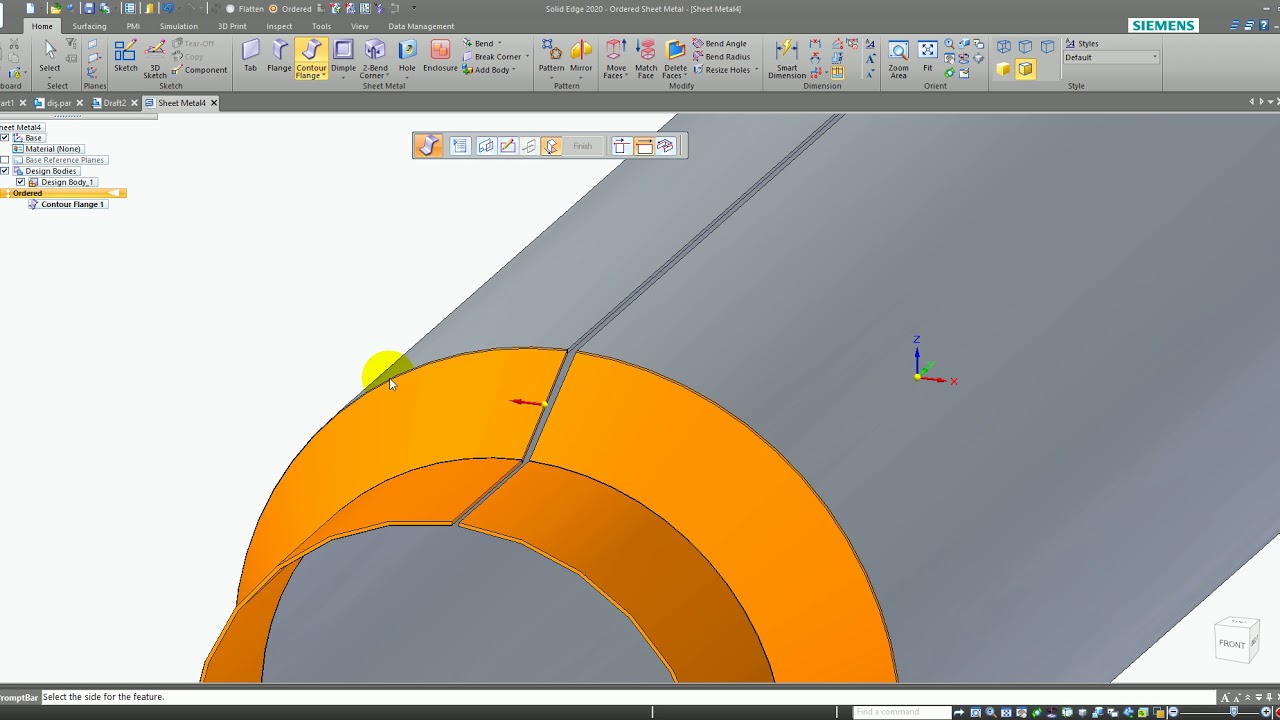1280x720 pixels.
Task: Click the Bend Angle button
Action: click(720, 44)
